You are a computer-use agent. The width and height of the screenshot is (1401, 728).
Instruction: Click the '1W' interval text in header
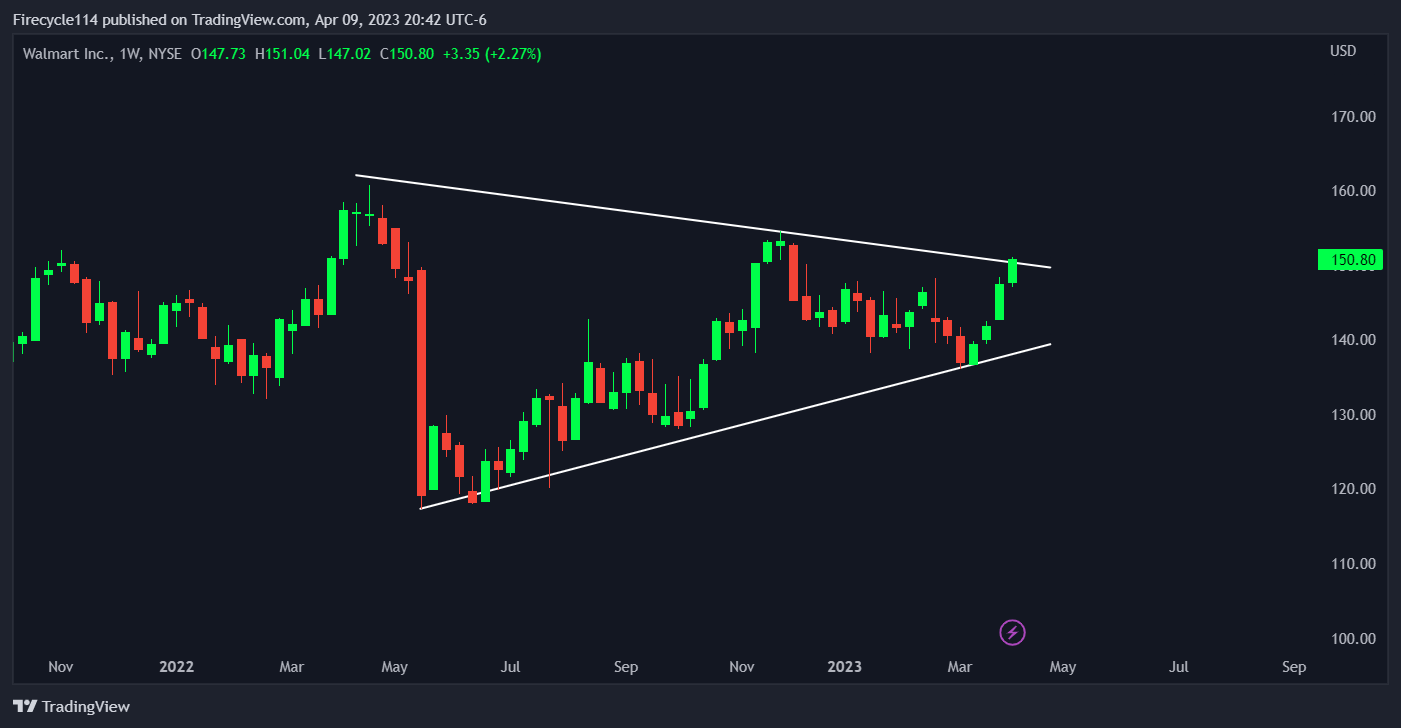click(x=129, y=54)
